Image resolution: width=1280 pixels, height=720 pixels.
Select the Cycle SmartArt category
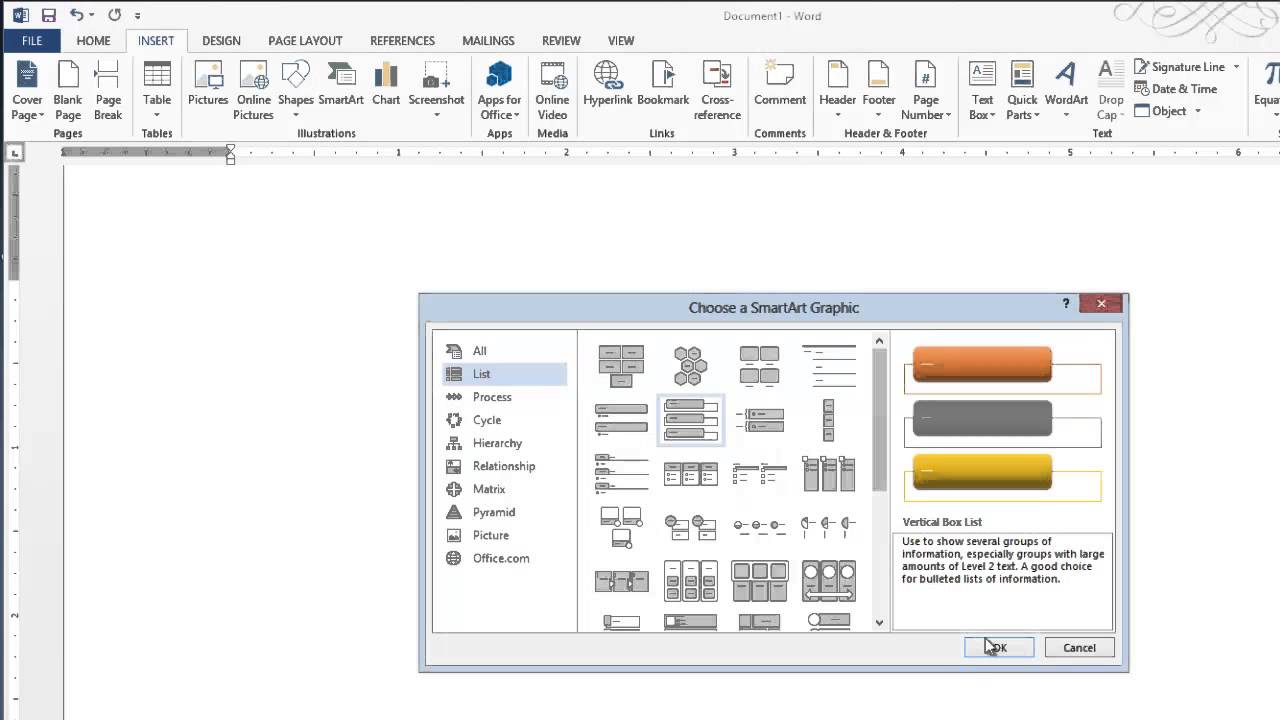tap(504, 420)
